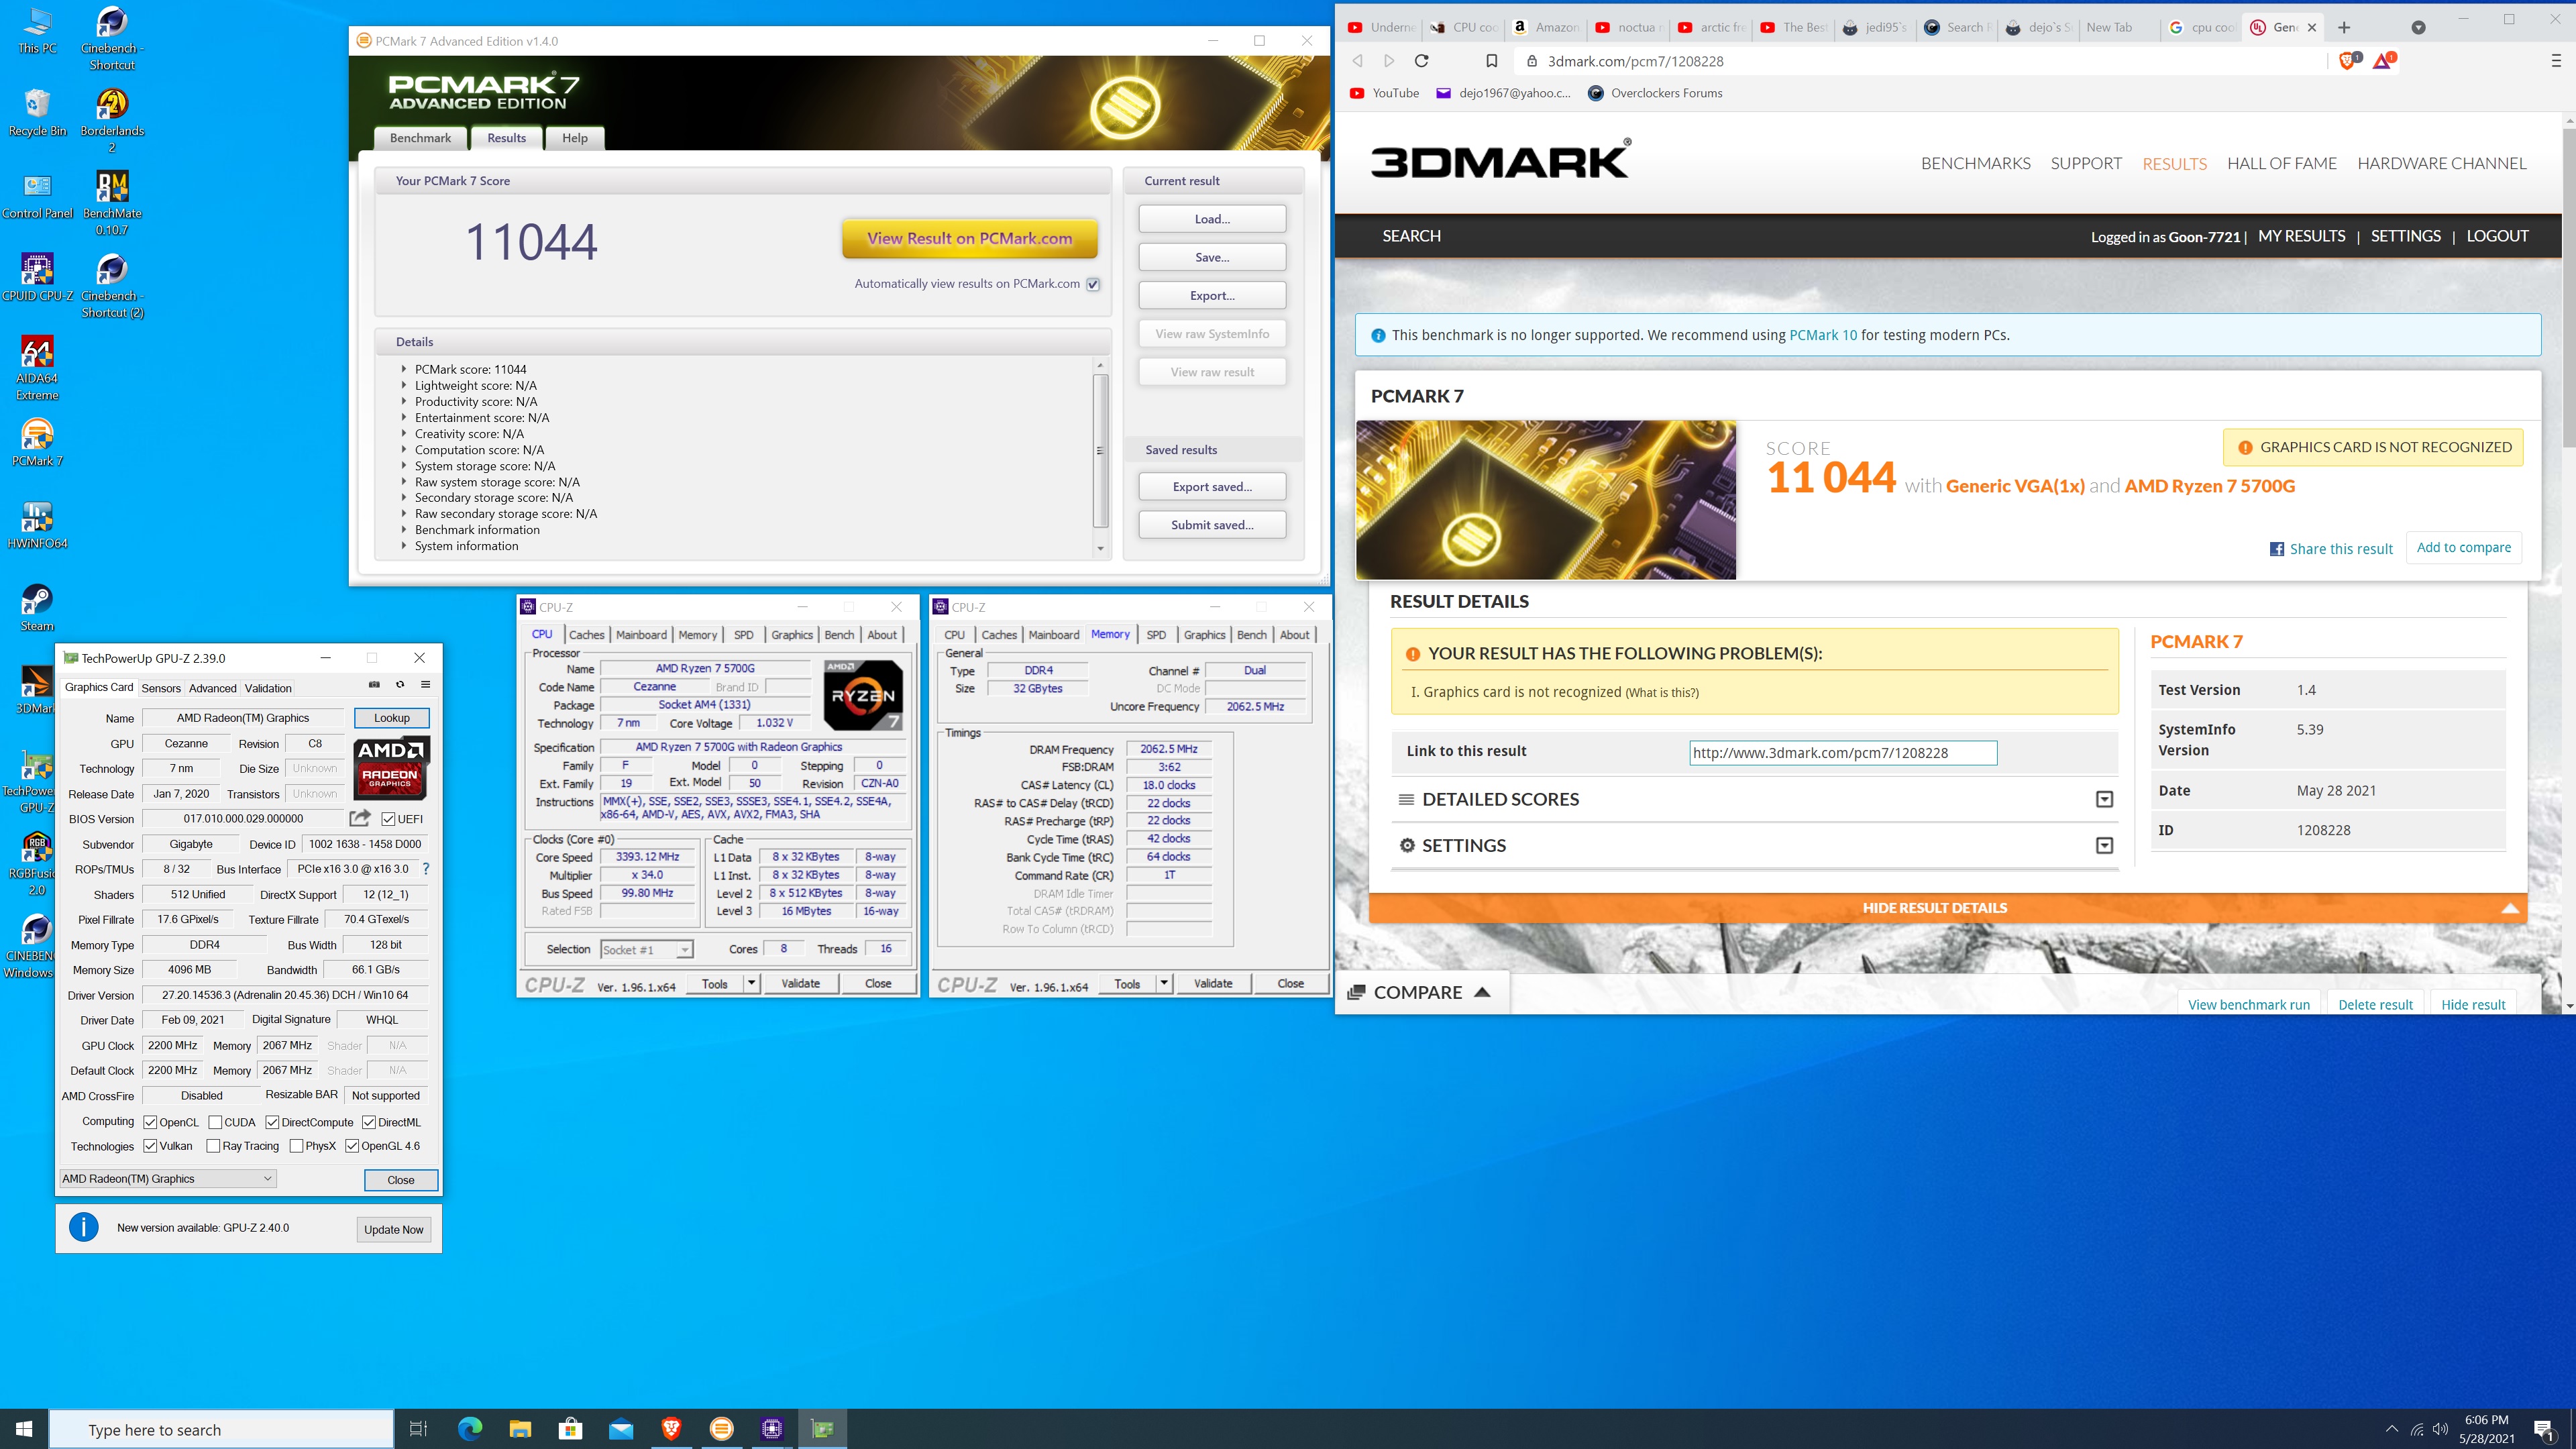The width and height of the screenshot is (2576, 1449).
Task: Toggle the DirectCompute checkbox in GPU-Z
Action: coord(272,1122)
